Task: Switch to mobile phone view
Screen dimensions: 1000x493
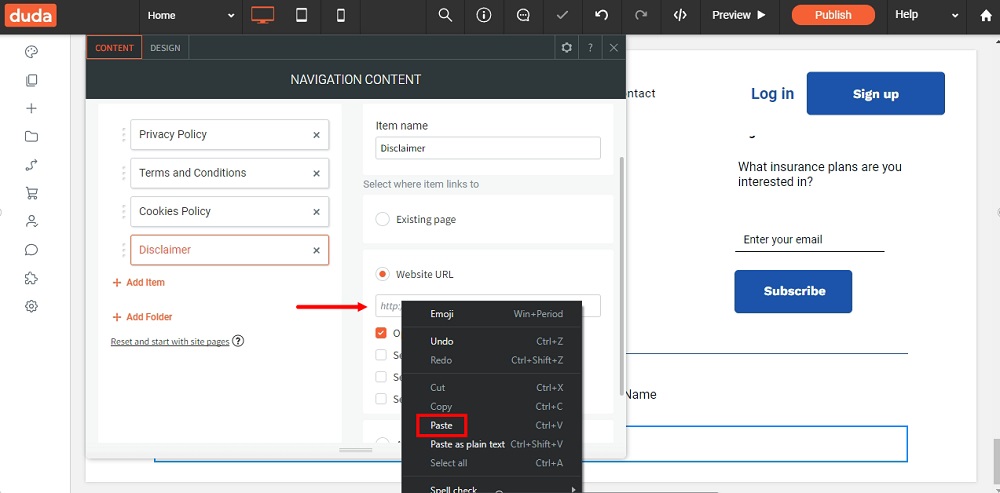Action: coord(341,15)
